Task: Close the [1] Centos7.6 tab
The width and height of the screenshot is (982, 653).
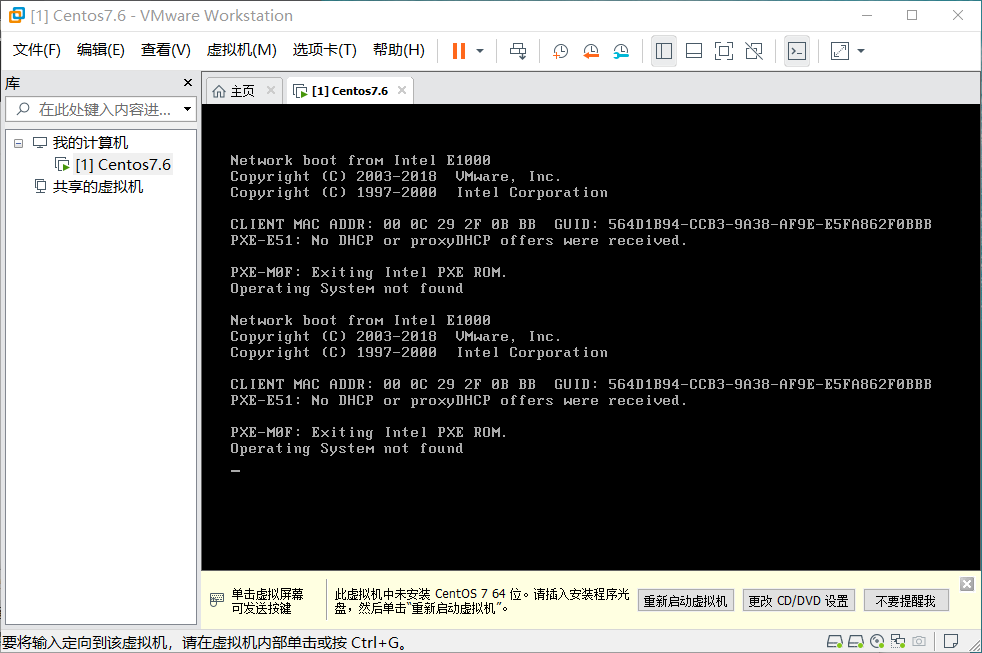Action: [x=402, y=90]
